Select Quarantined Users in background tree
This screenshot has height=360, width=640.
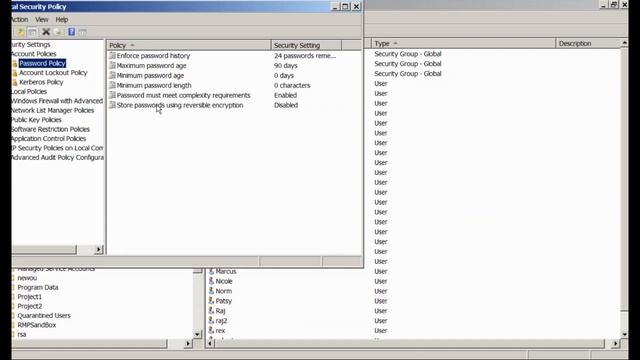(44, 316)
